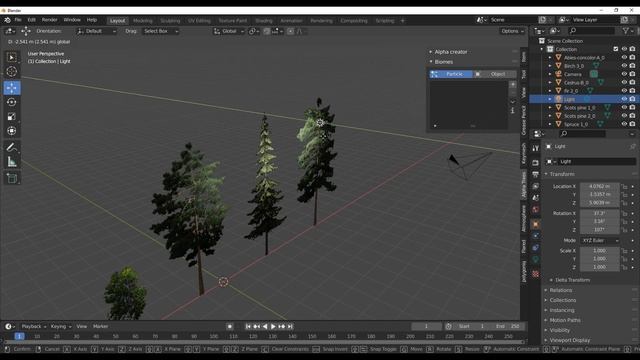Open the rotation Mode XYZ Euler dropdown
This screenshot has height=360, width=640.
pyautogui.click(x=600, y=240)
